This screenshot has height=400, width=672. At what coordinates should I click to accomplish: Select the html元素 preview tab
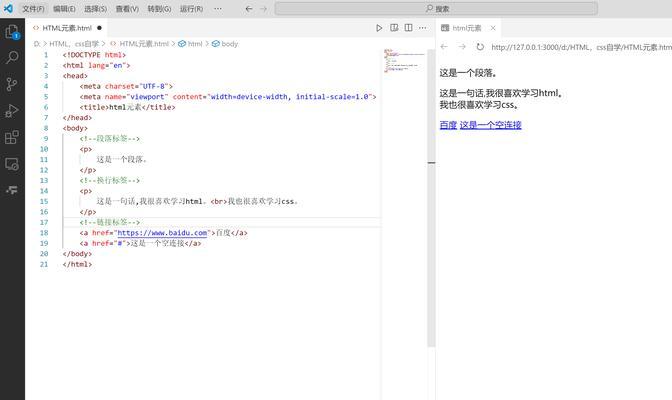[x=467, y=28]
